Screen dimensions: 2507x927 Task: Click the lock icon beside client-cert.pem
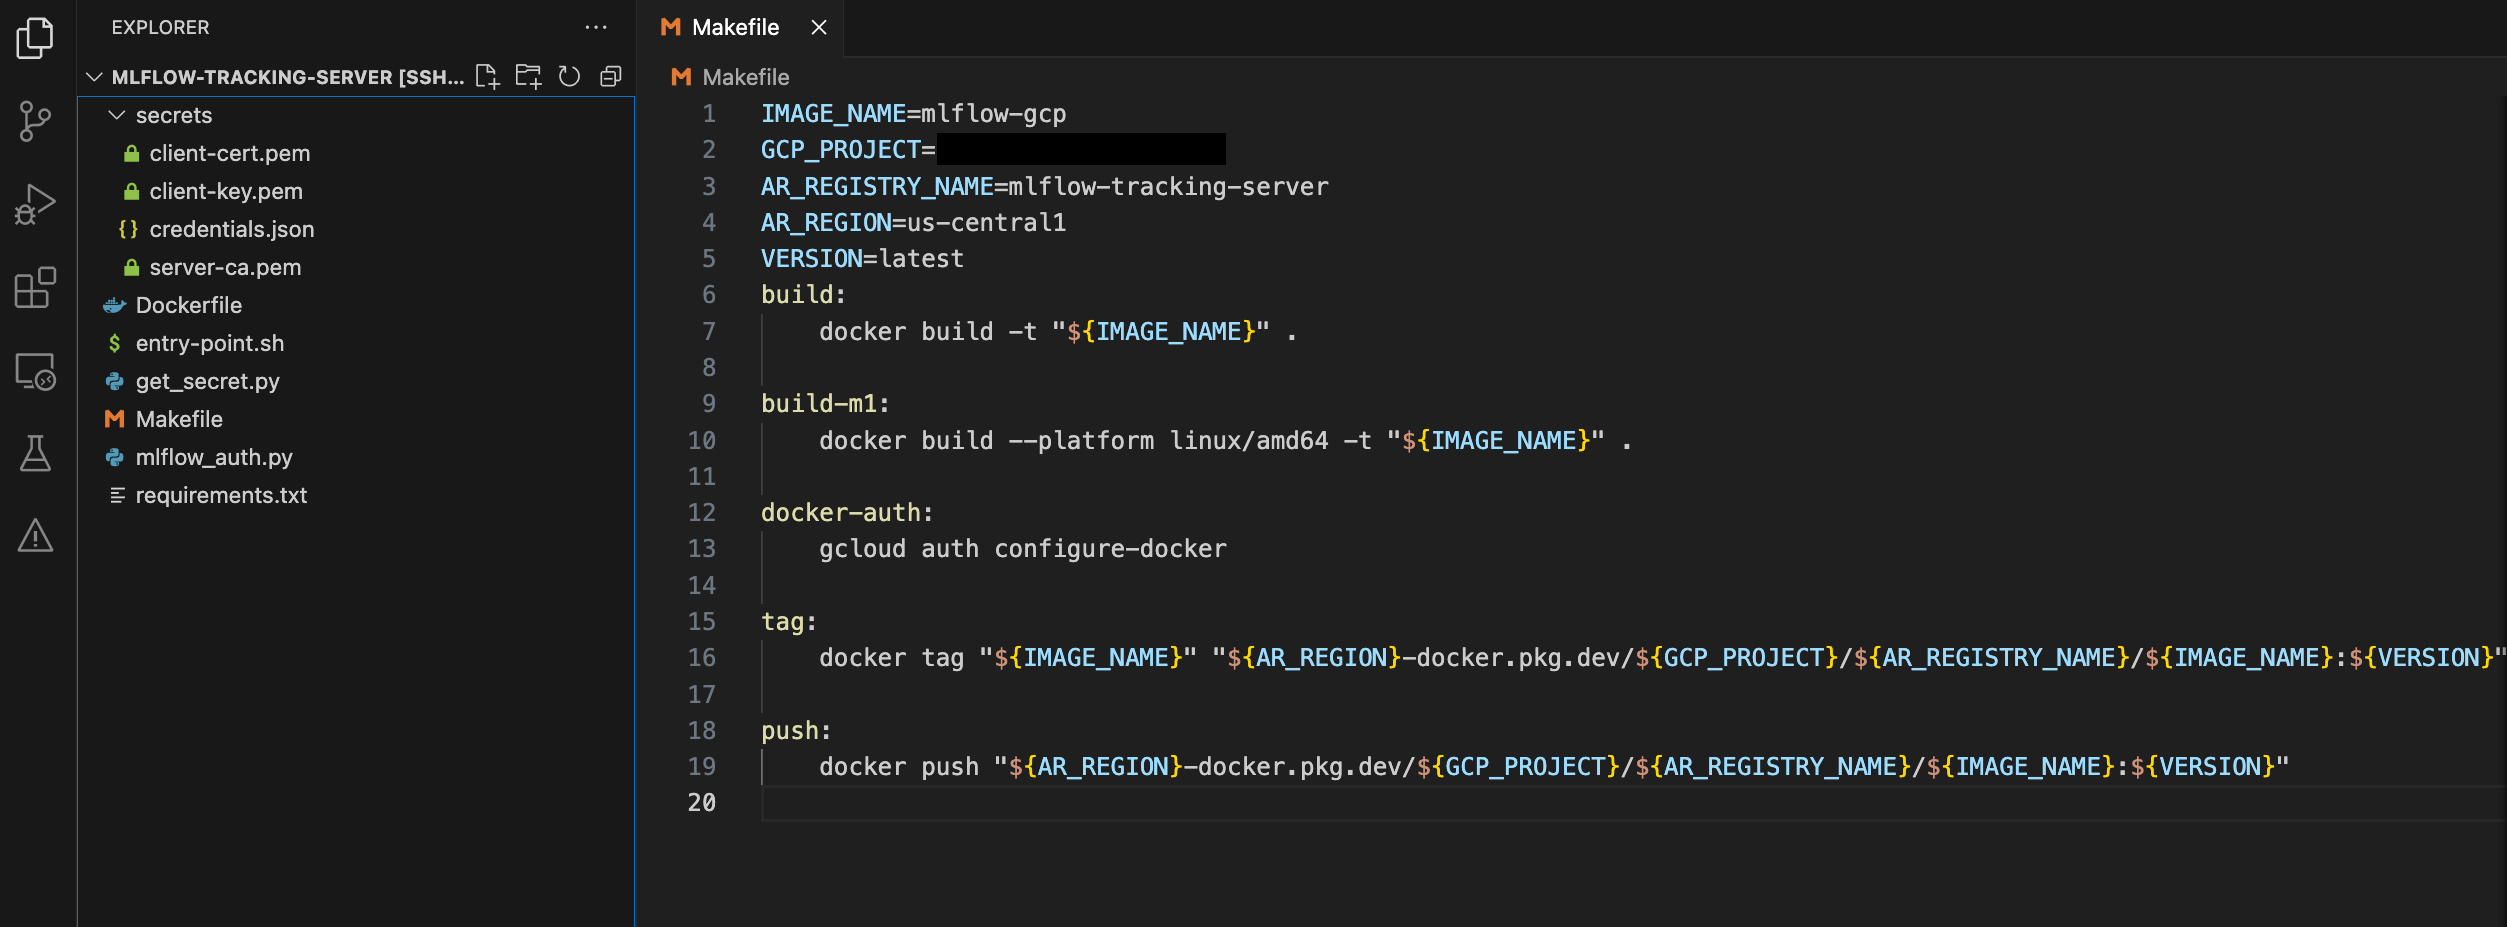pyautogui.click(x=131, y=153)
